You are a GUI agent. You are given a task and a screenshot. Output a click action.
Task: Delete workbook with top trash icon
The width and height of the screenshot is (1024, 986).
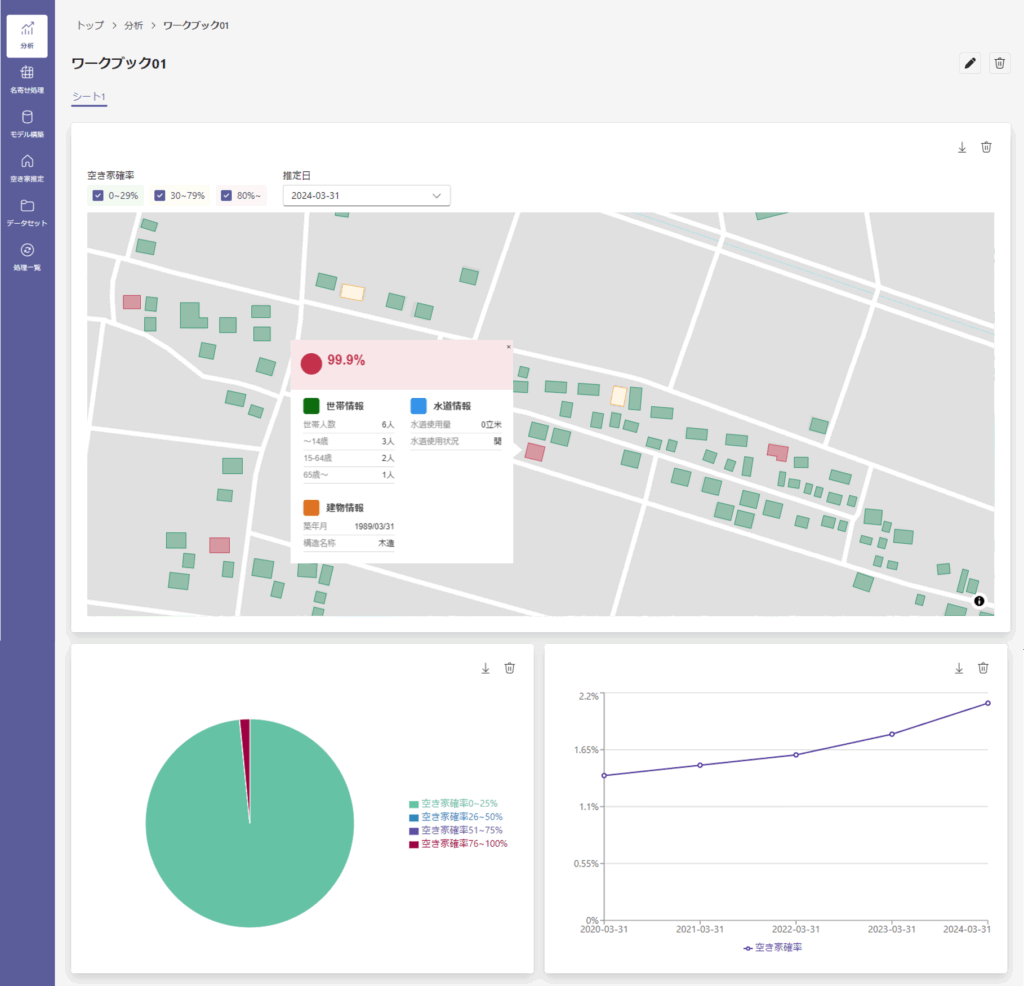point(999,63)
